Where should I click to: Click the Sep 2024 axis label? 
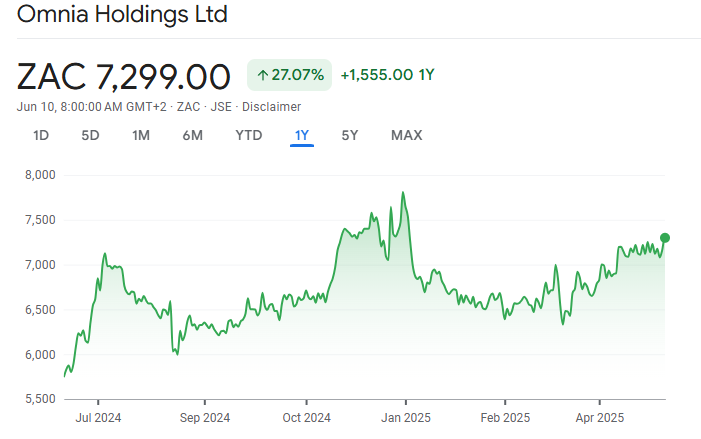tap(205, 418)
